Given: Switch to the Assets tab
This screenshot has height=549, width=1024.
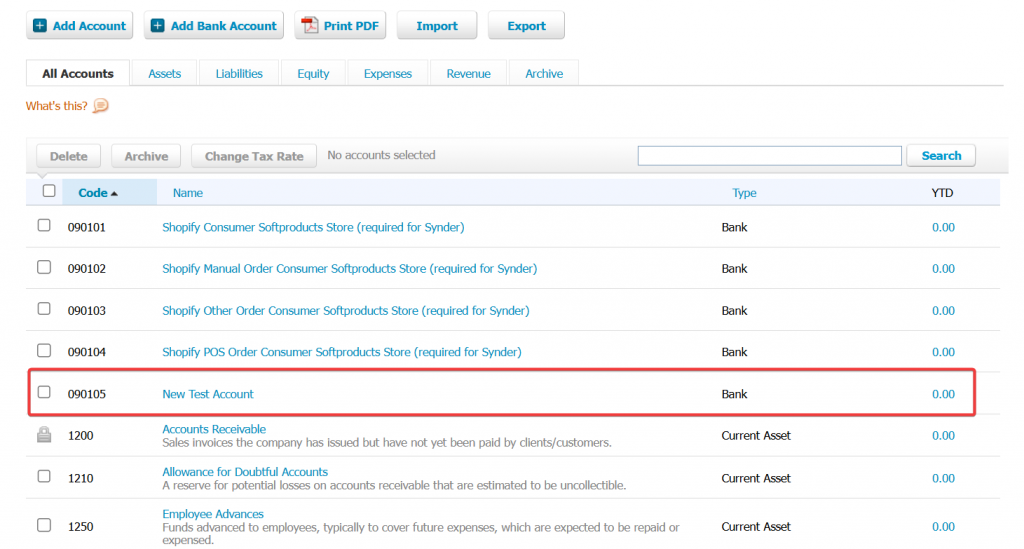Looking at the screenshot, I should coord(165,74).
